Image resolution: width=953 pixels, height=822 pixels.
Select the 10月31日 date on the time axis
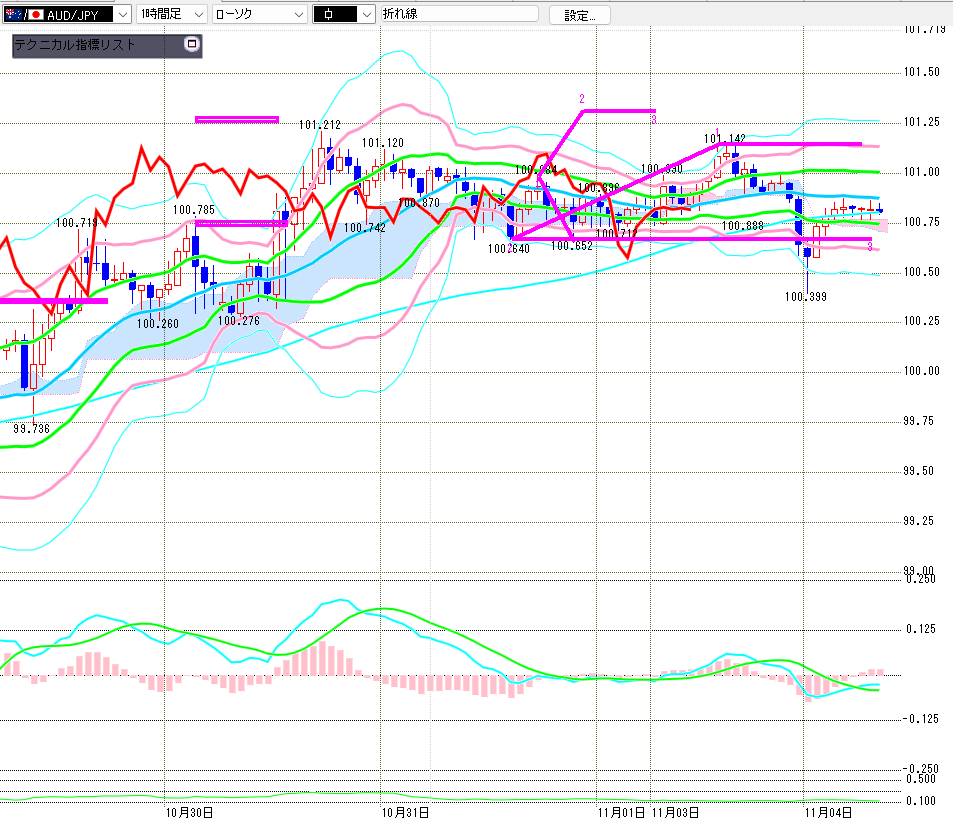coord(405,812)
